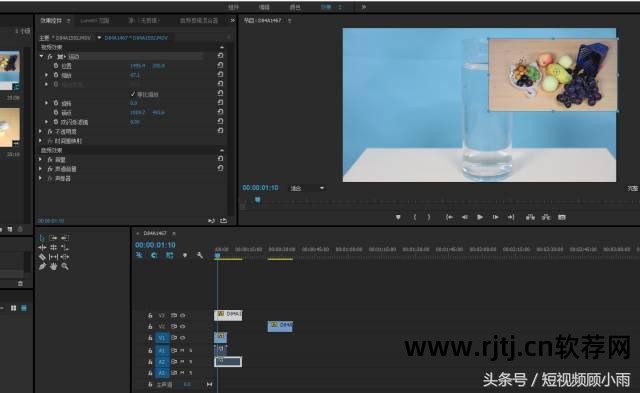
Task: Toggle the uniform scale checkbox in Effect Controls
Action: (133, 94)
